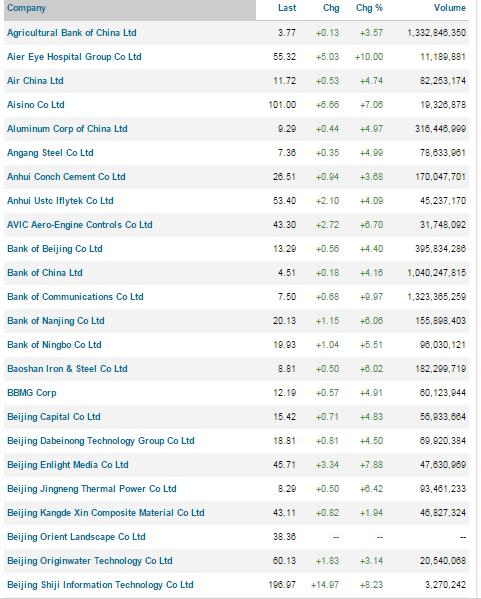The width and height of the screenshot is (481, 599).
Task: Open Beijing Orient Landscape Co Ltd
Action: tap(76, 537)
